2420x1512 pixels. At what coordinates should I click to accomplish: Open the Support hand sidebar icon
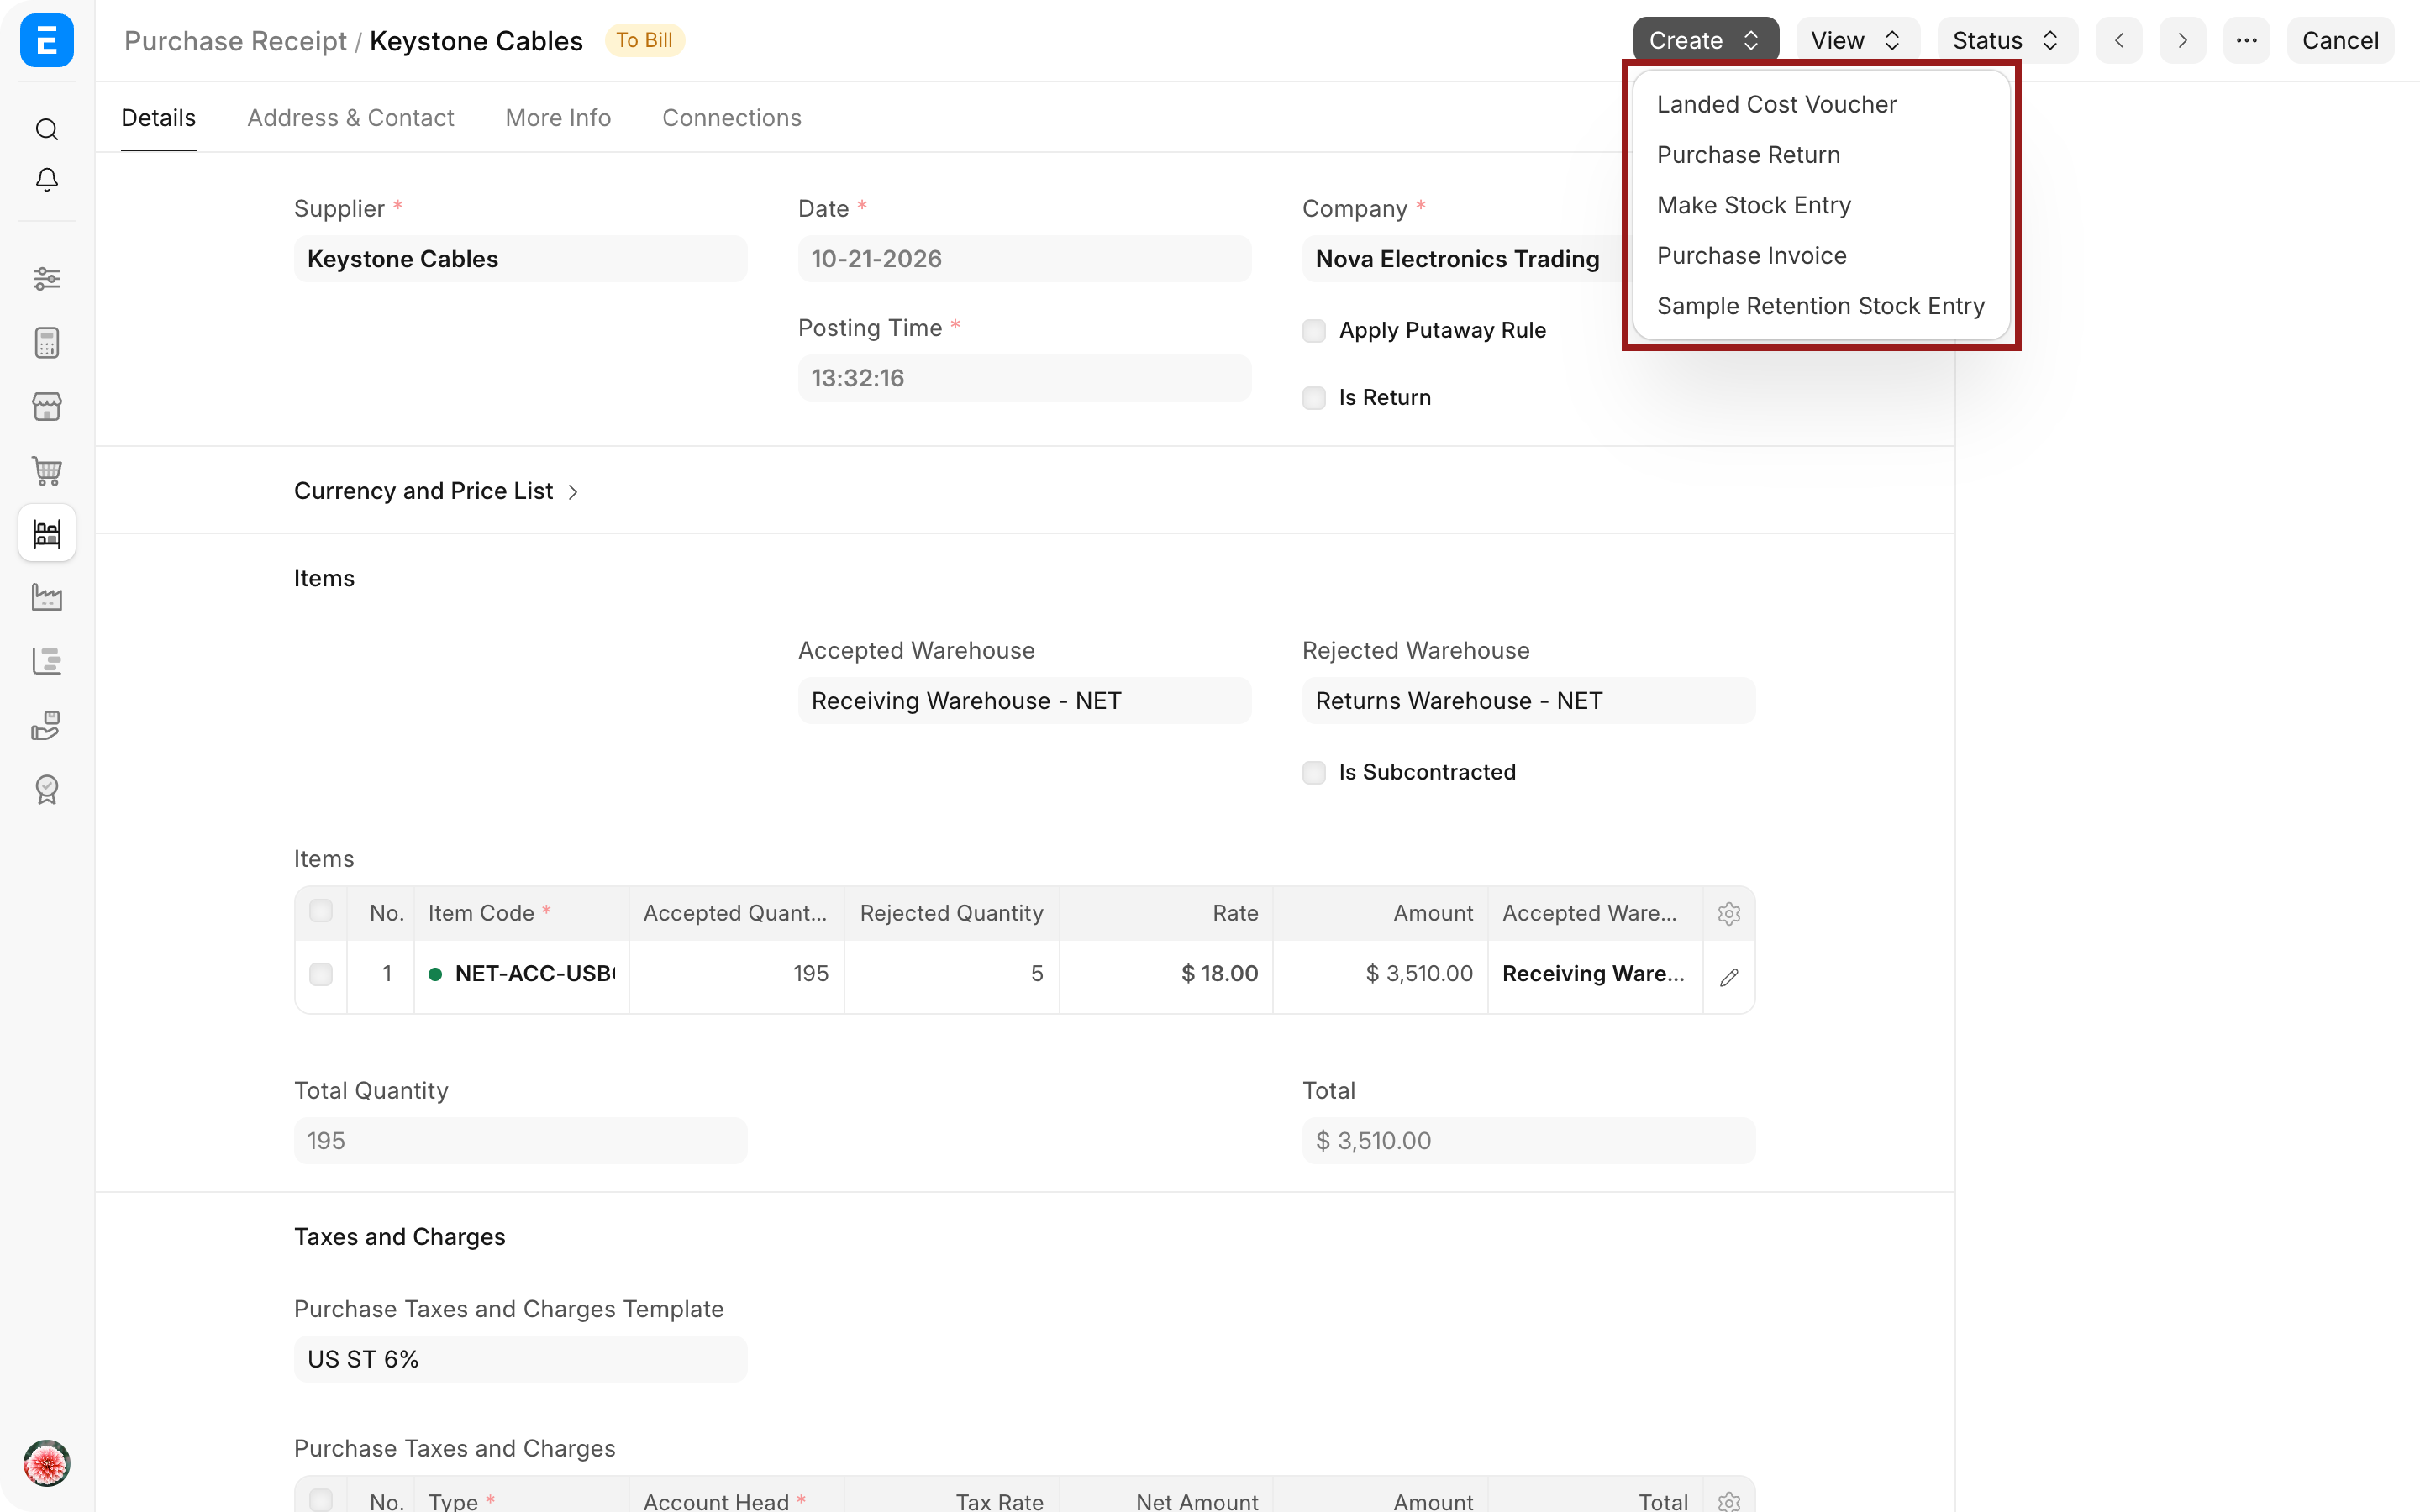pos(47,725)
